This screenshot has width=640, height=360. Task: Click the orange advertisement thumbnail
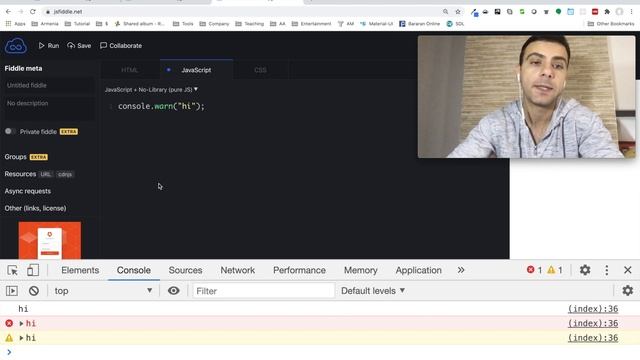50,240
